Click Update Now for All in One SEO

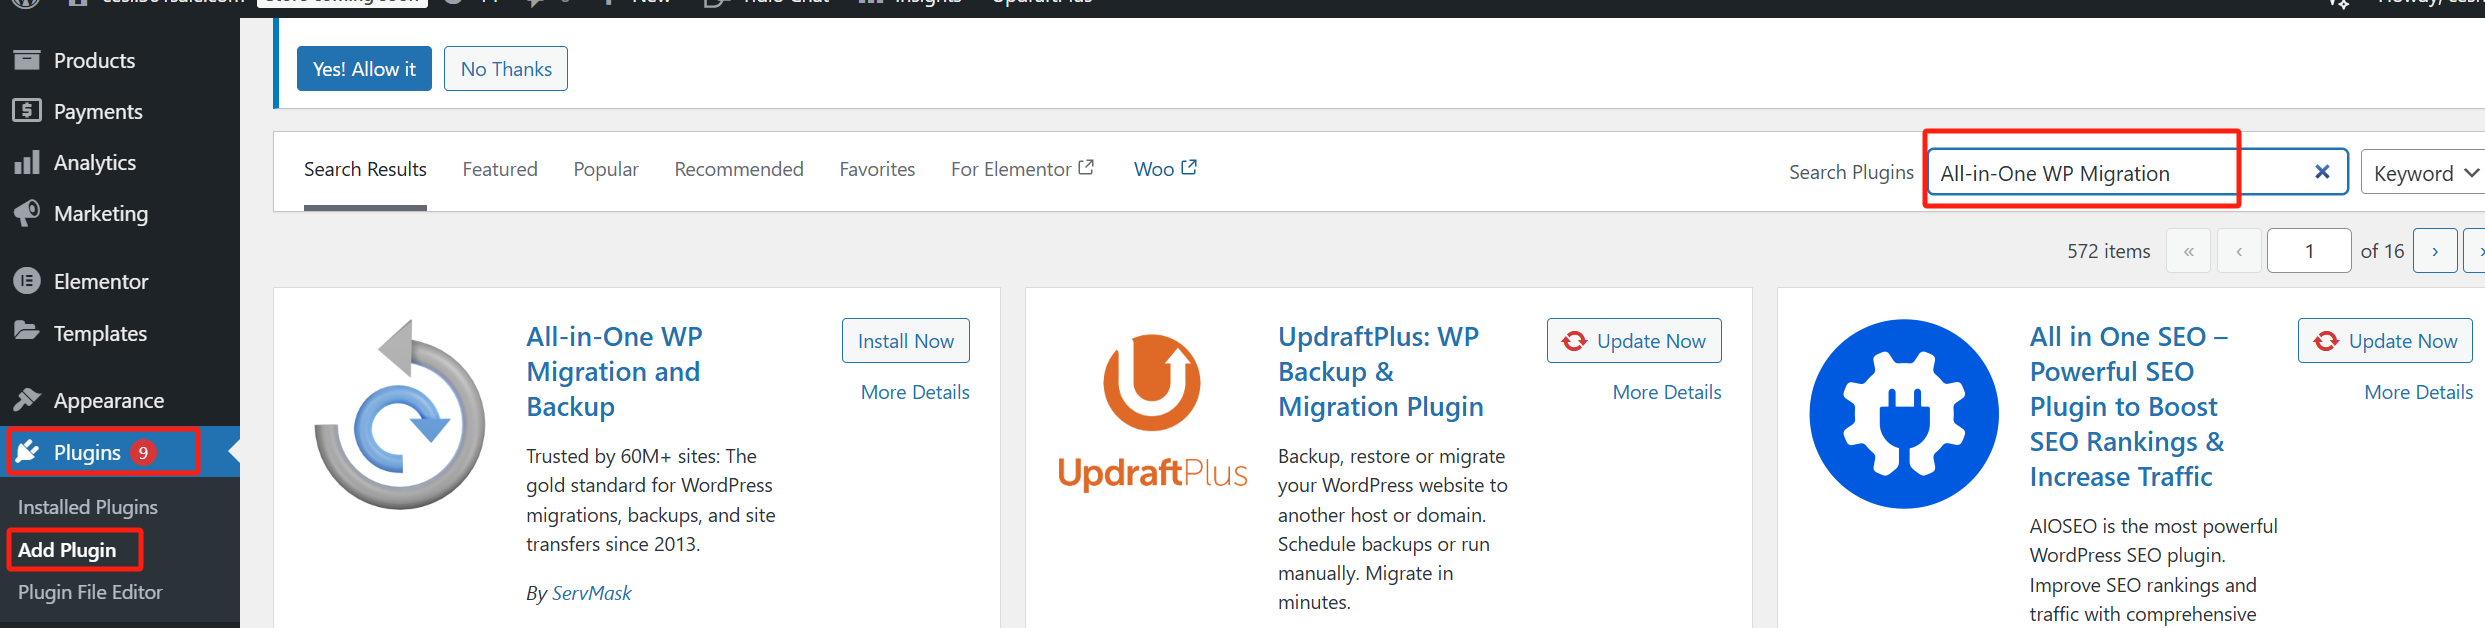(2385, 341)
